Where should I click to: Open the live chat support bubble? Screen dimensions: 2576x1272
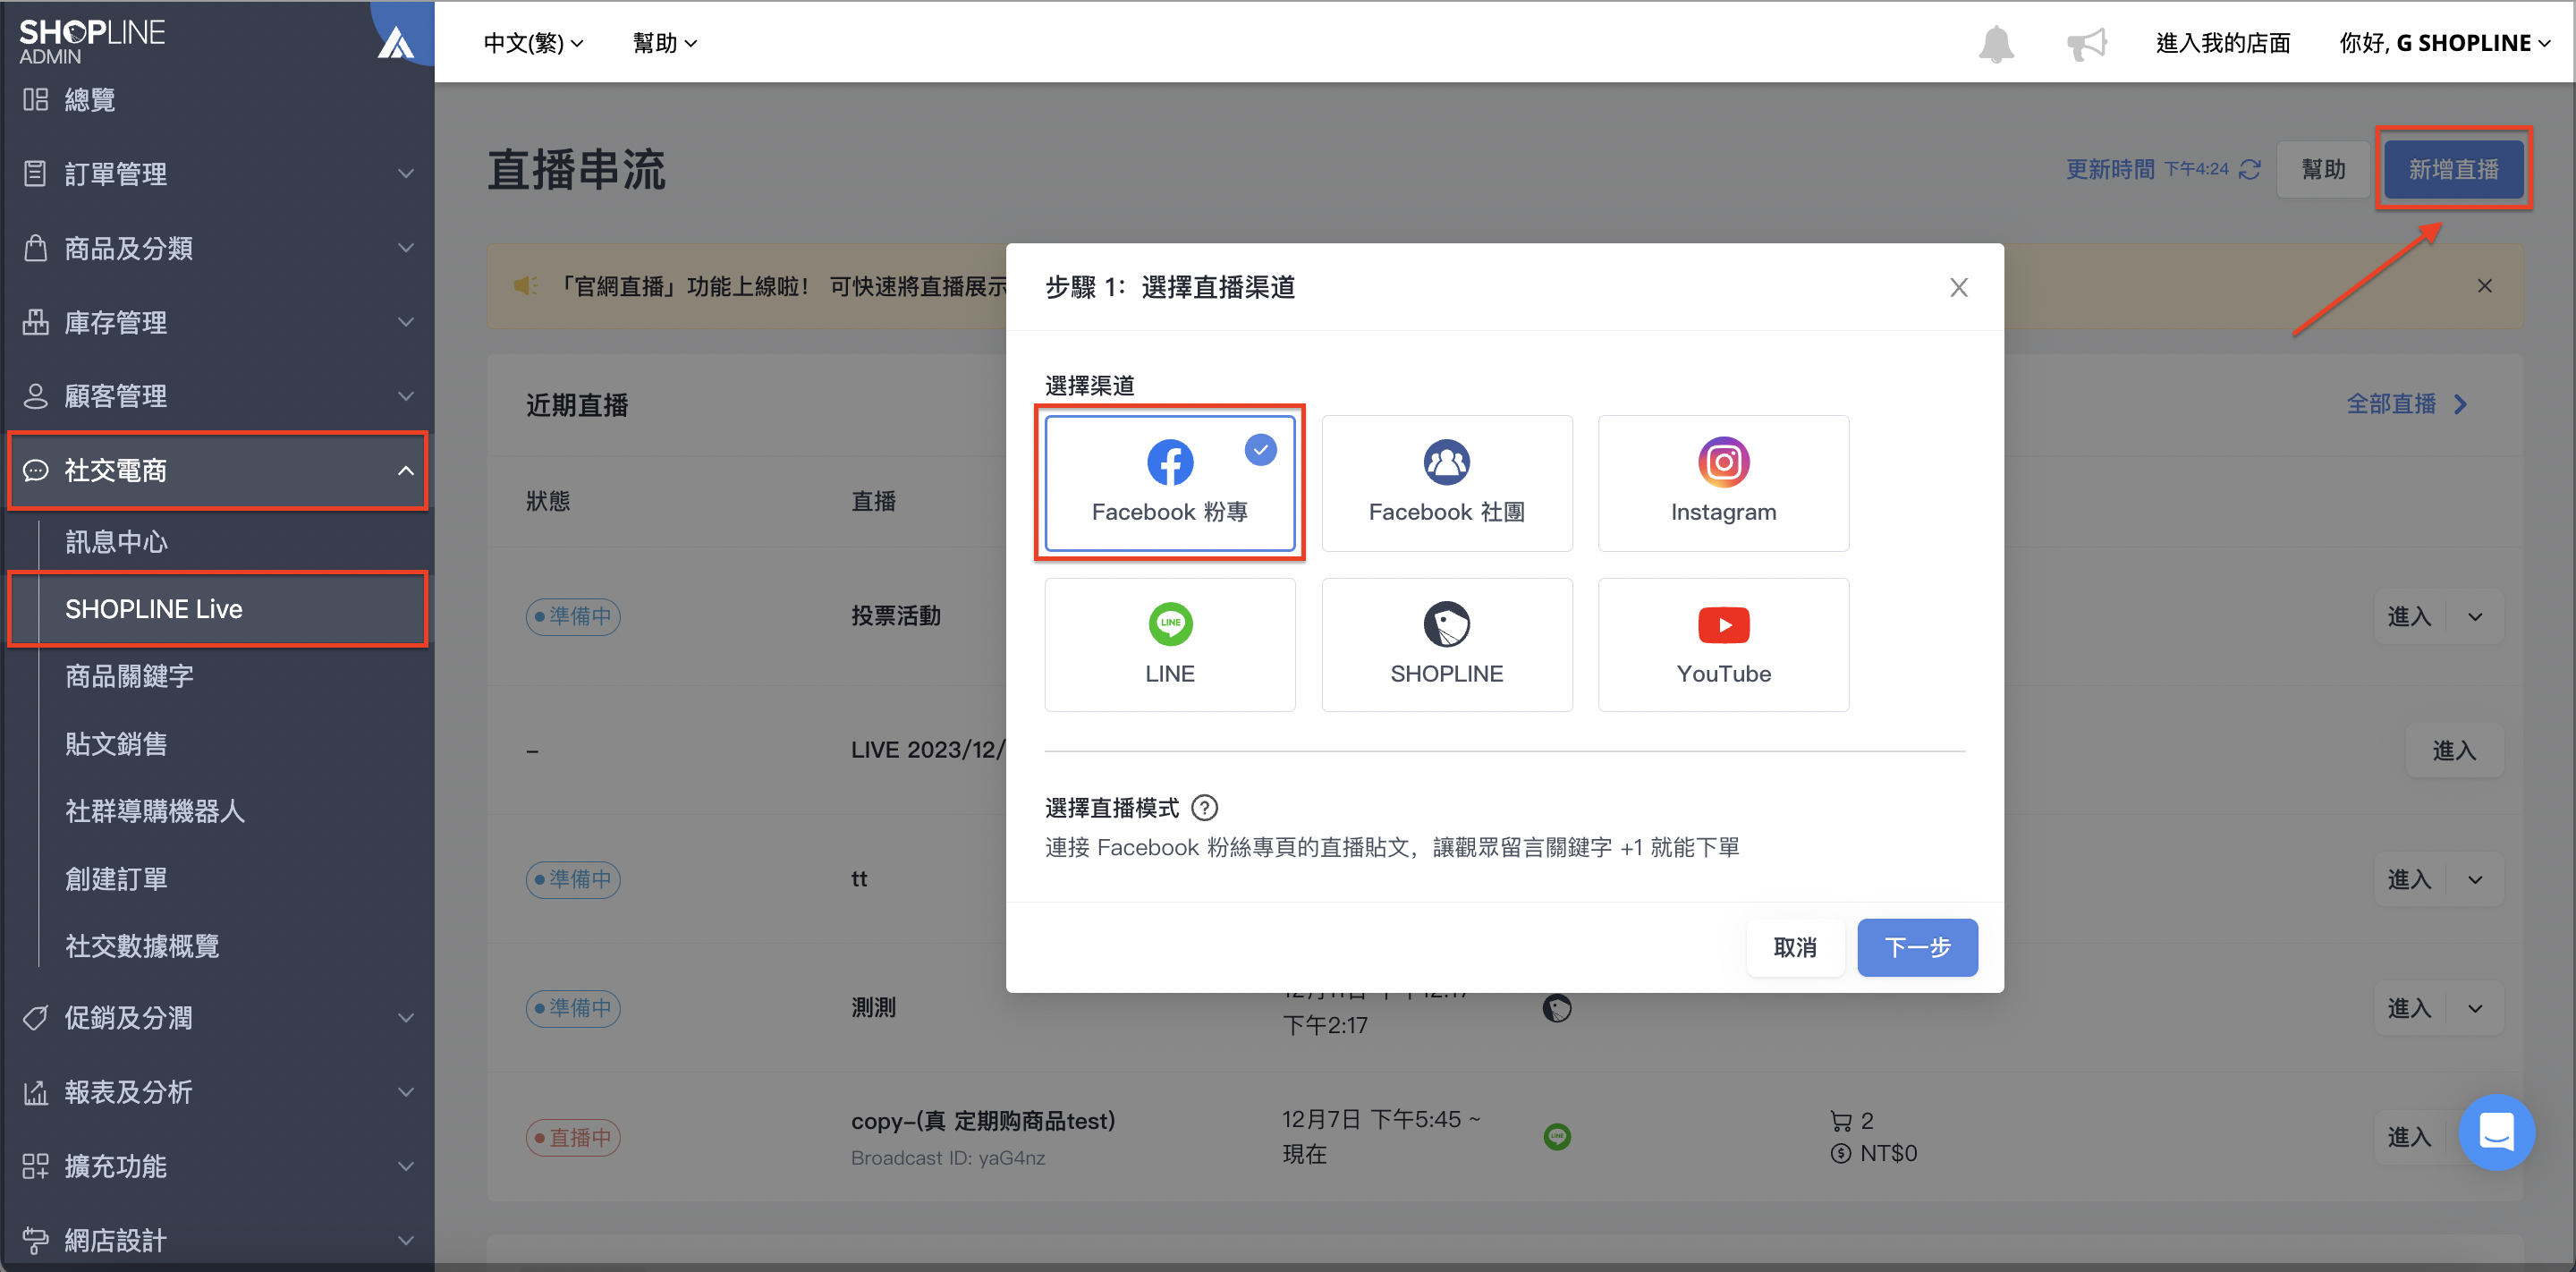coord(2496,1132)
